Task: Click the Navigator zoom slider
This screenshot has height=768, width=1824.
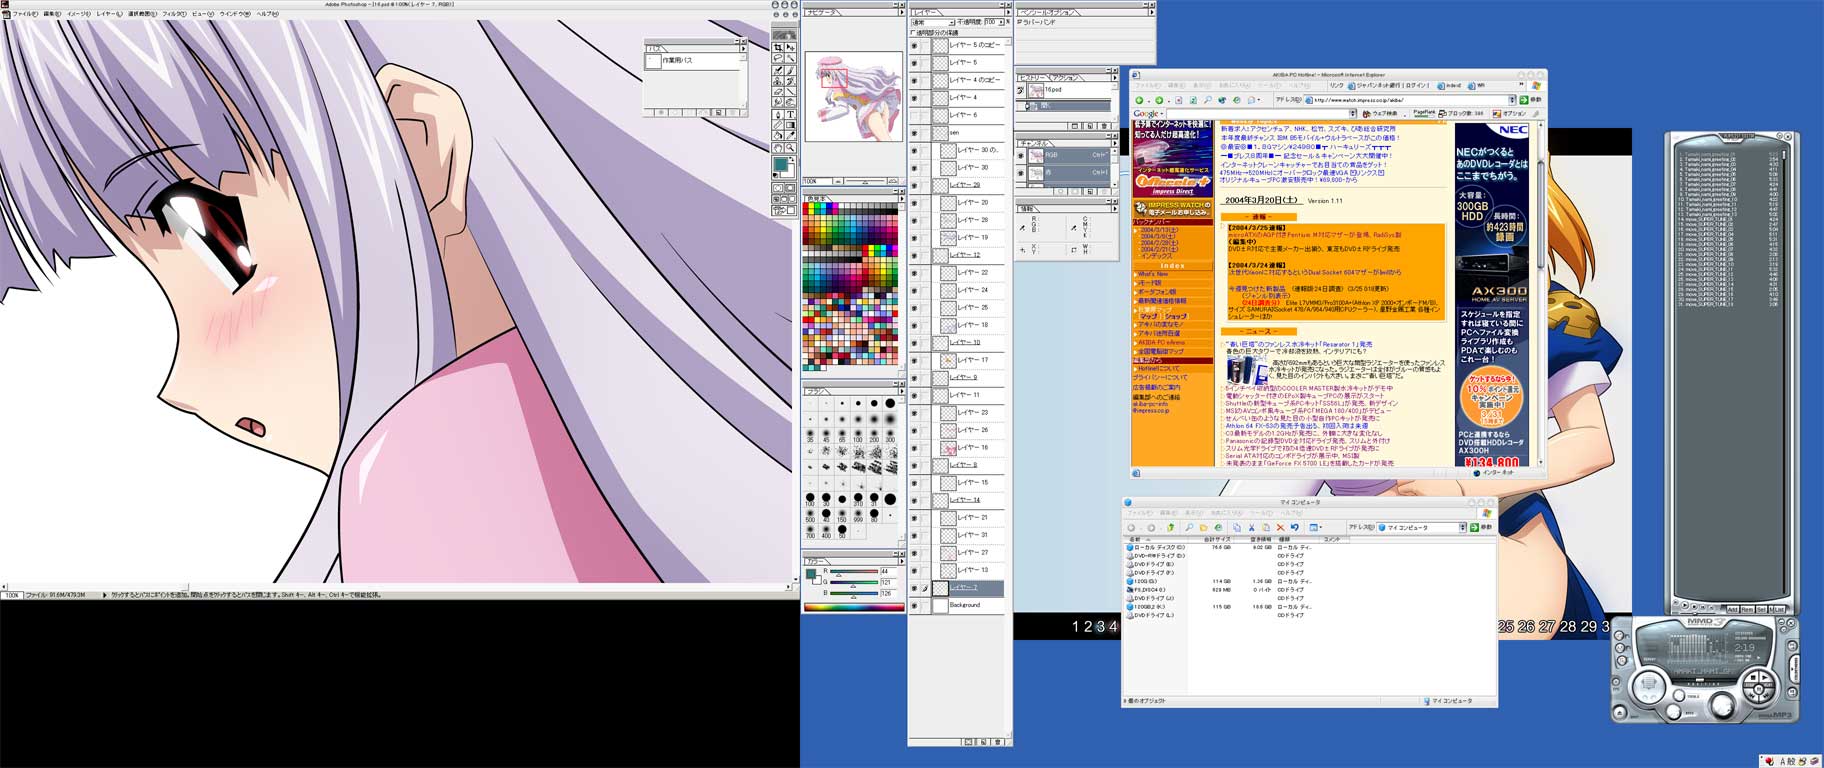Action: click(865, 181)
